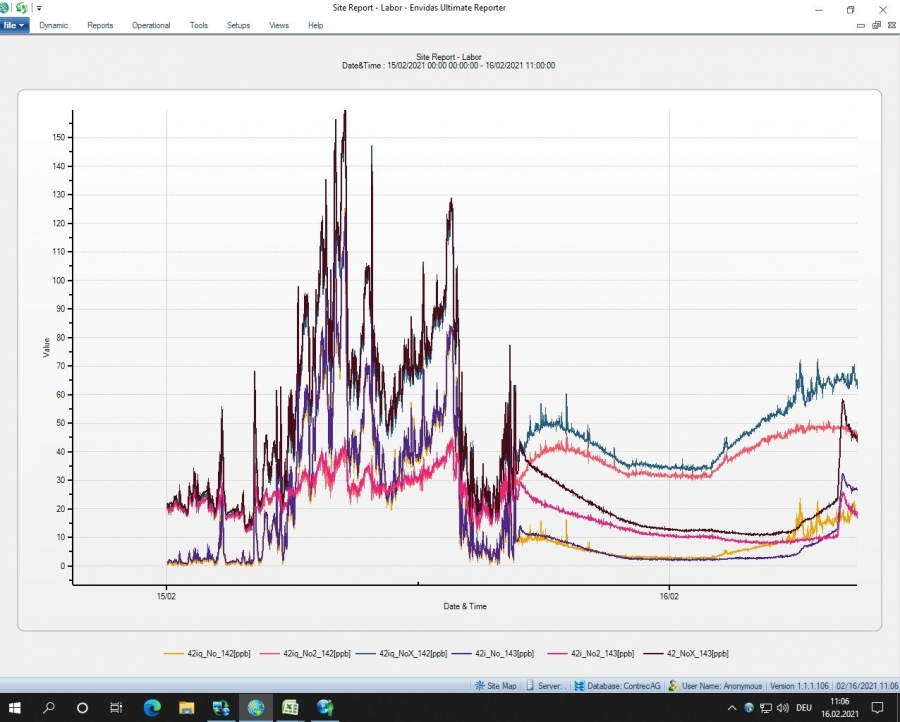Toggle the 42_NoX_143 legend entry
900x722 pixels.
pyautogui.click(x=696, y=653)
